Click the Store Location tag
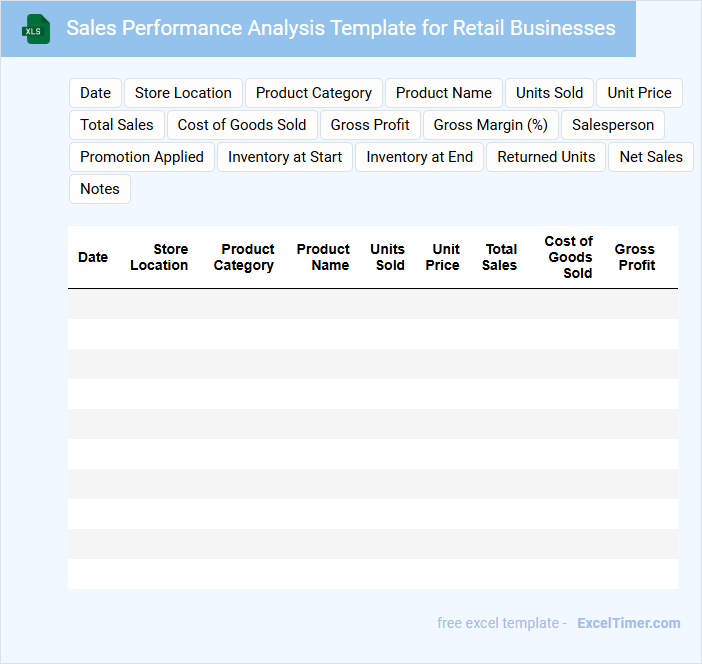The image size is (702, 664). pyautogui.click(x=183, y=93)
